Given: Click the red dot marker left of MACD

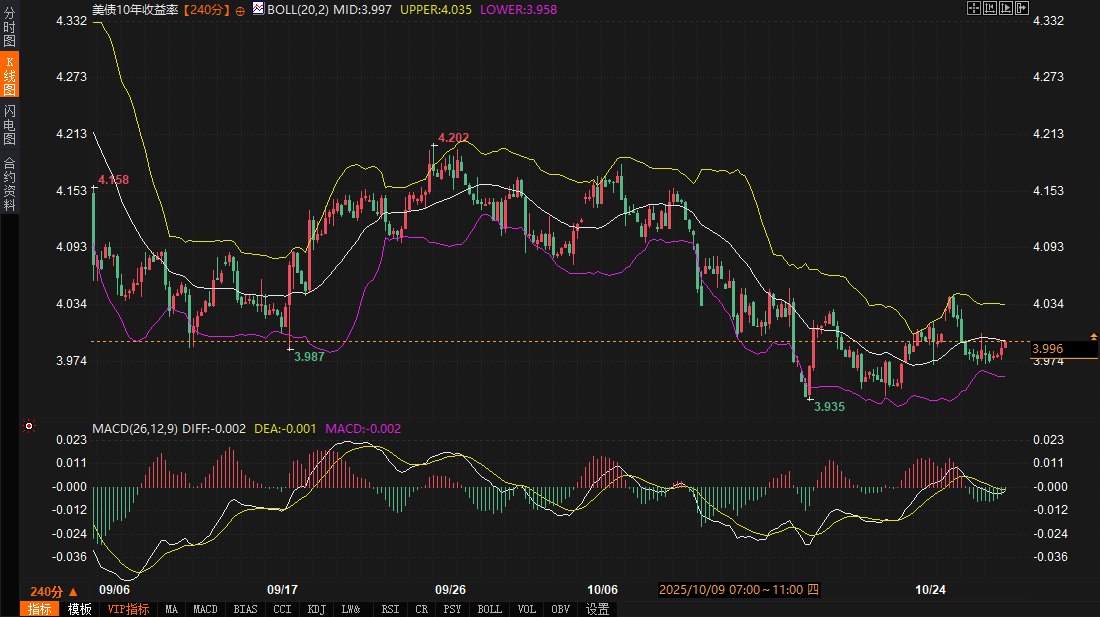Looking at the screenshot, I should click(x=29, y=426).
